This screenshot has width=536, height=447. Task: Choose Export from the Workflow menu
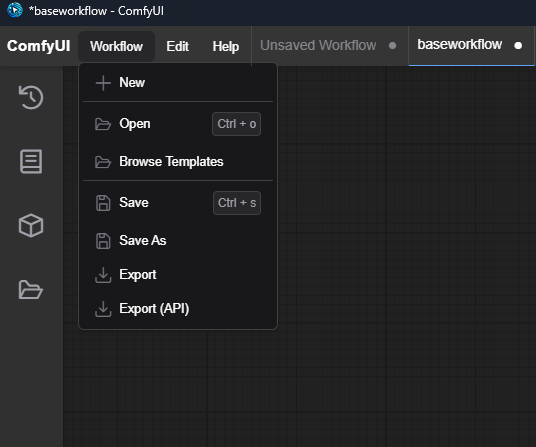[x=178, y=274]
